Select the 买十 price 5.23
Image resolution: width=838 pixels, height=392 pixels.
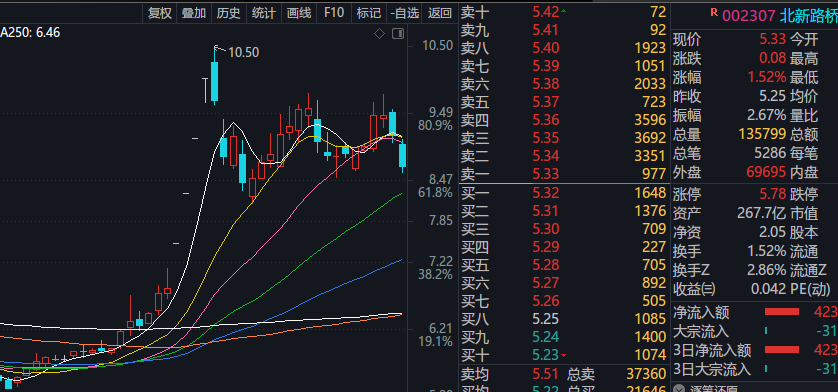(x=546, y=355)
